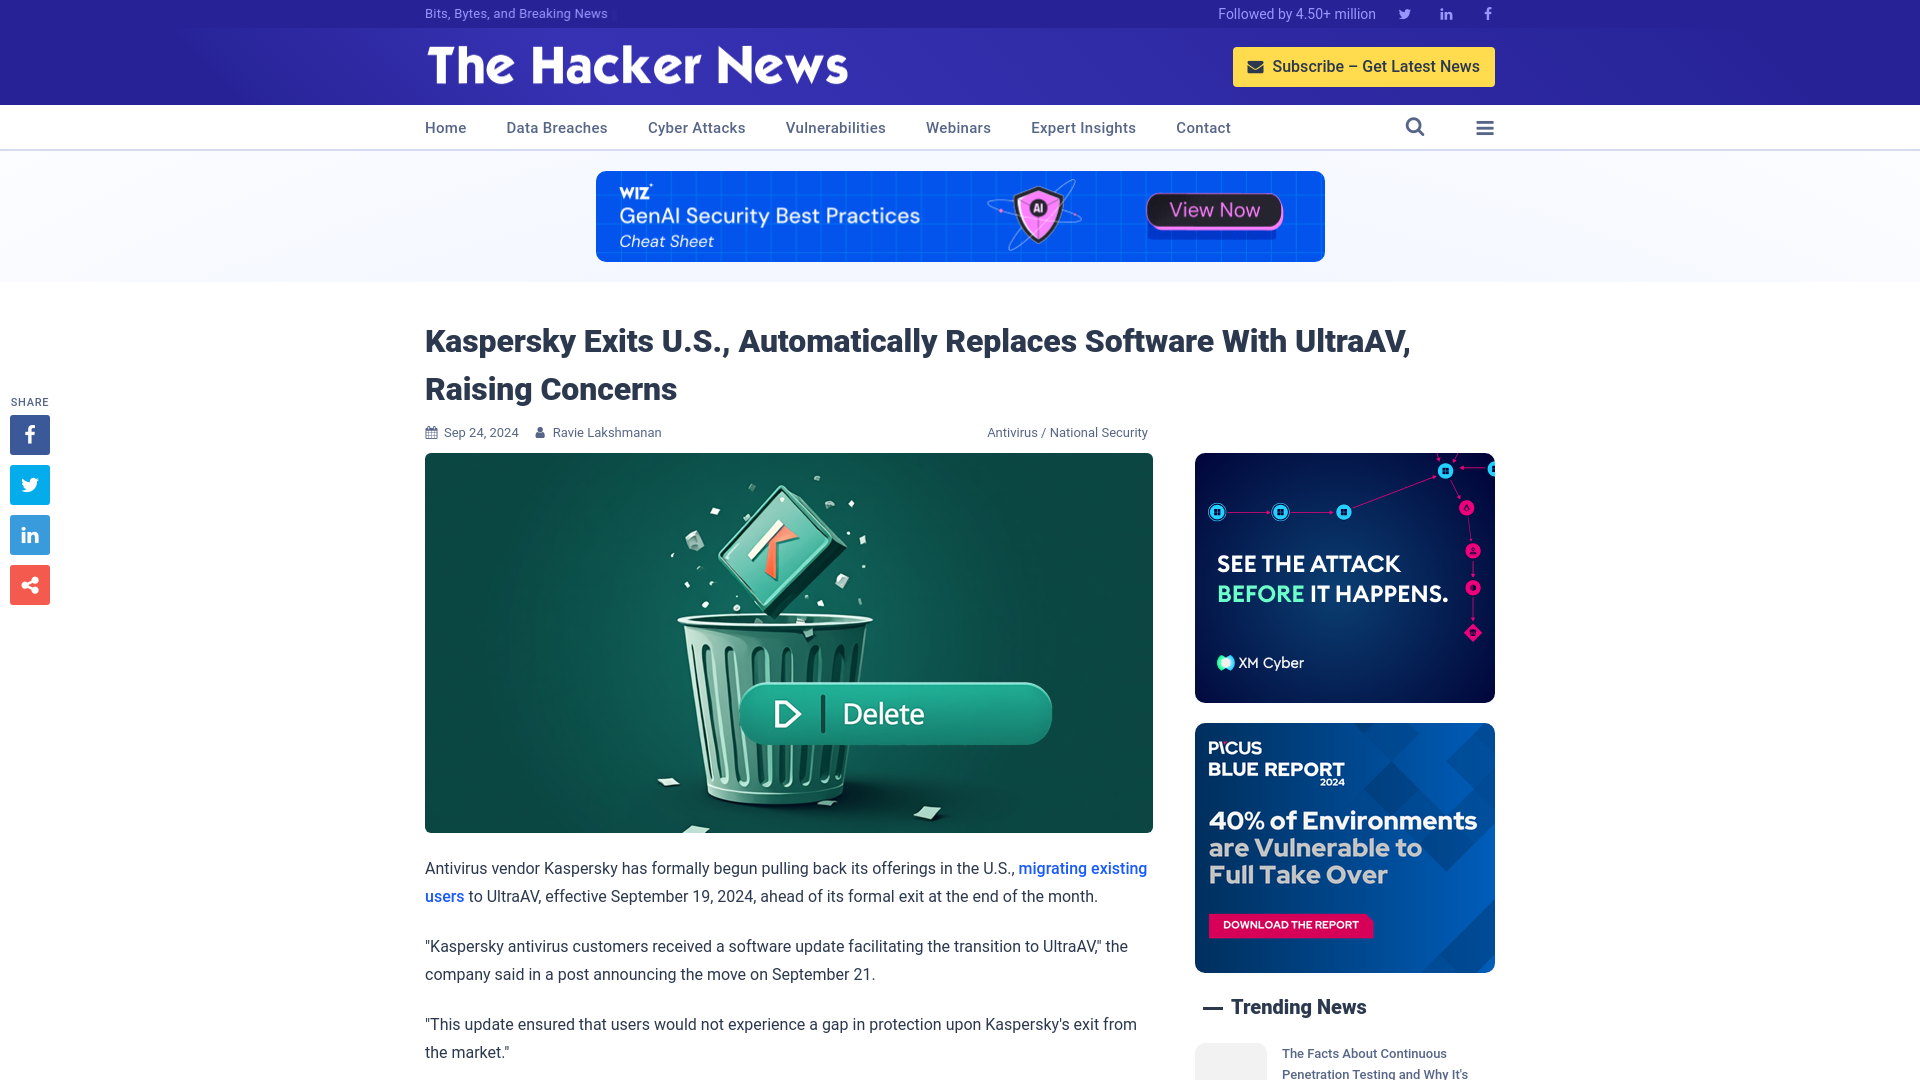The height and width of the screenshot is (1080, 1920).
Task: Expand the Vulnerabilities menu item
Action: [x=836, y=127]
